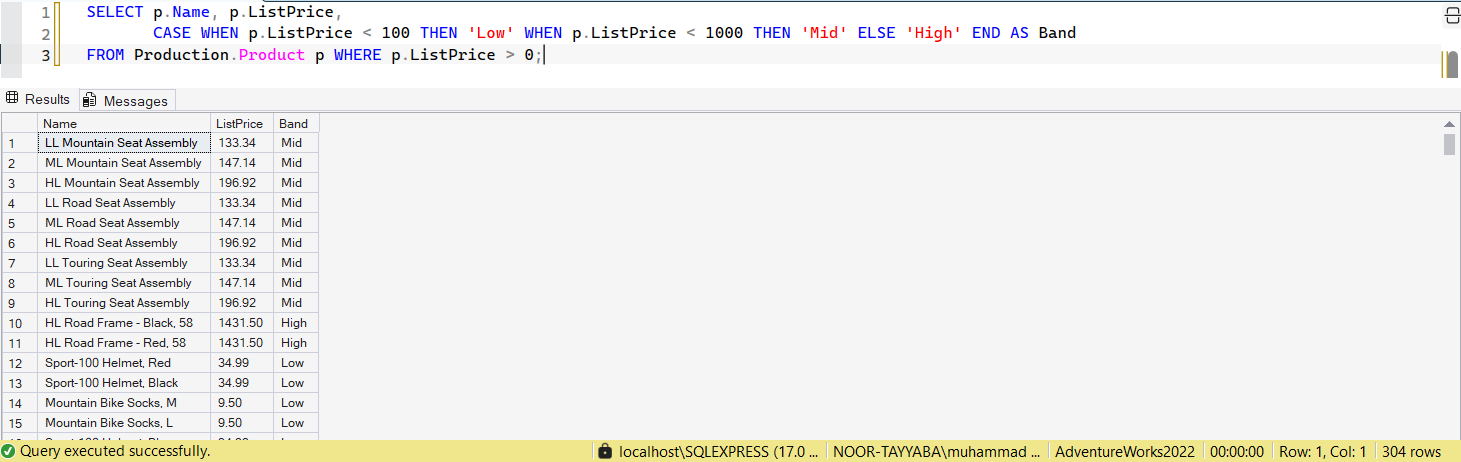Click the 'ML Mountain Seat Assembly' cell
The height and width of the screenshot is (462, 1461).
(x=124, y=163)
